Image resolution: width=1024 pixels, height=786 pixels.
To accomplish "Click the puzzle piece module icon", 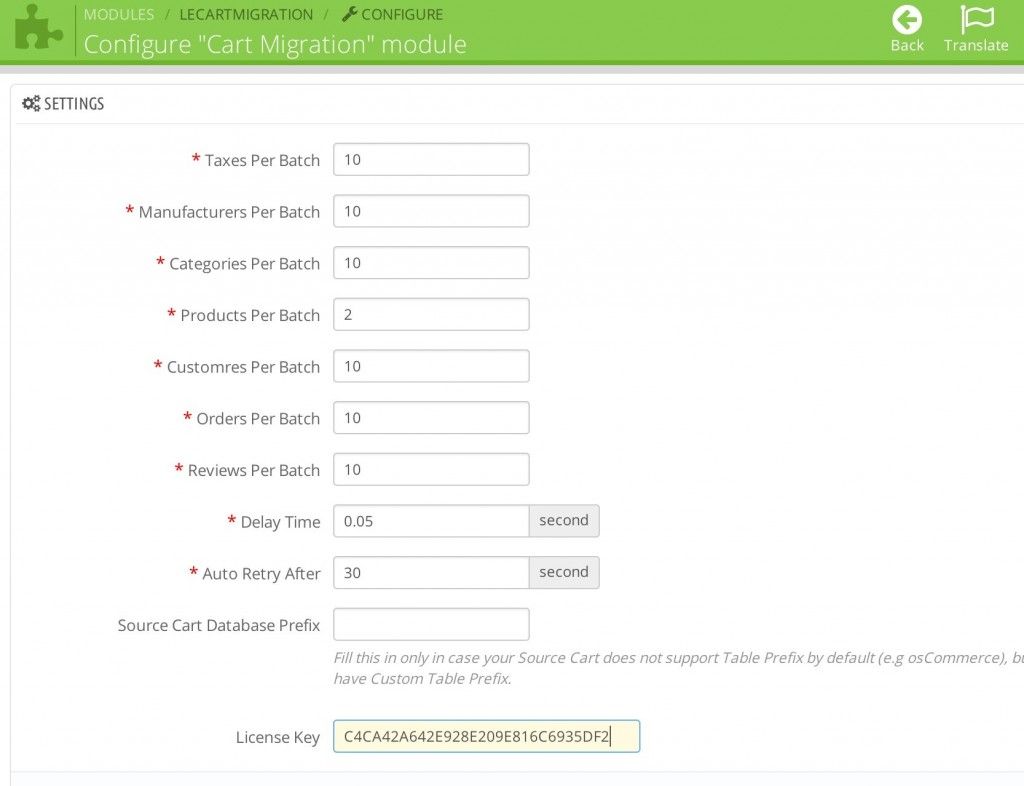I will pyautogui.click(x=39, y=28).
